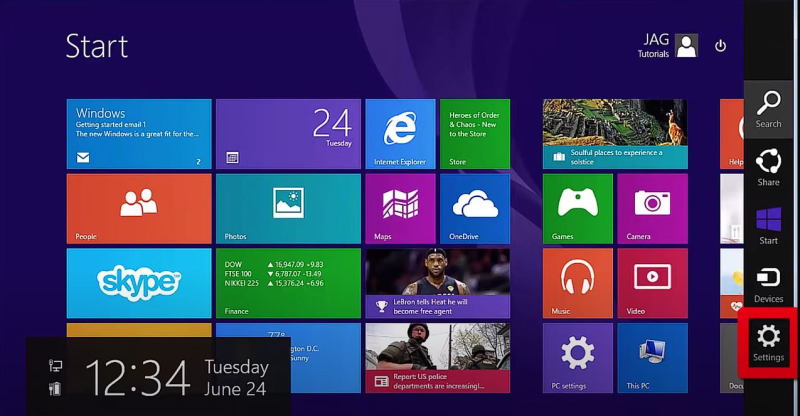Open the Share charm
800x416 pixels.
[x=768, y=167]
